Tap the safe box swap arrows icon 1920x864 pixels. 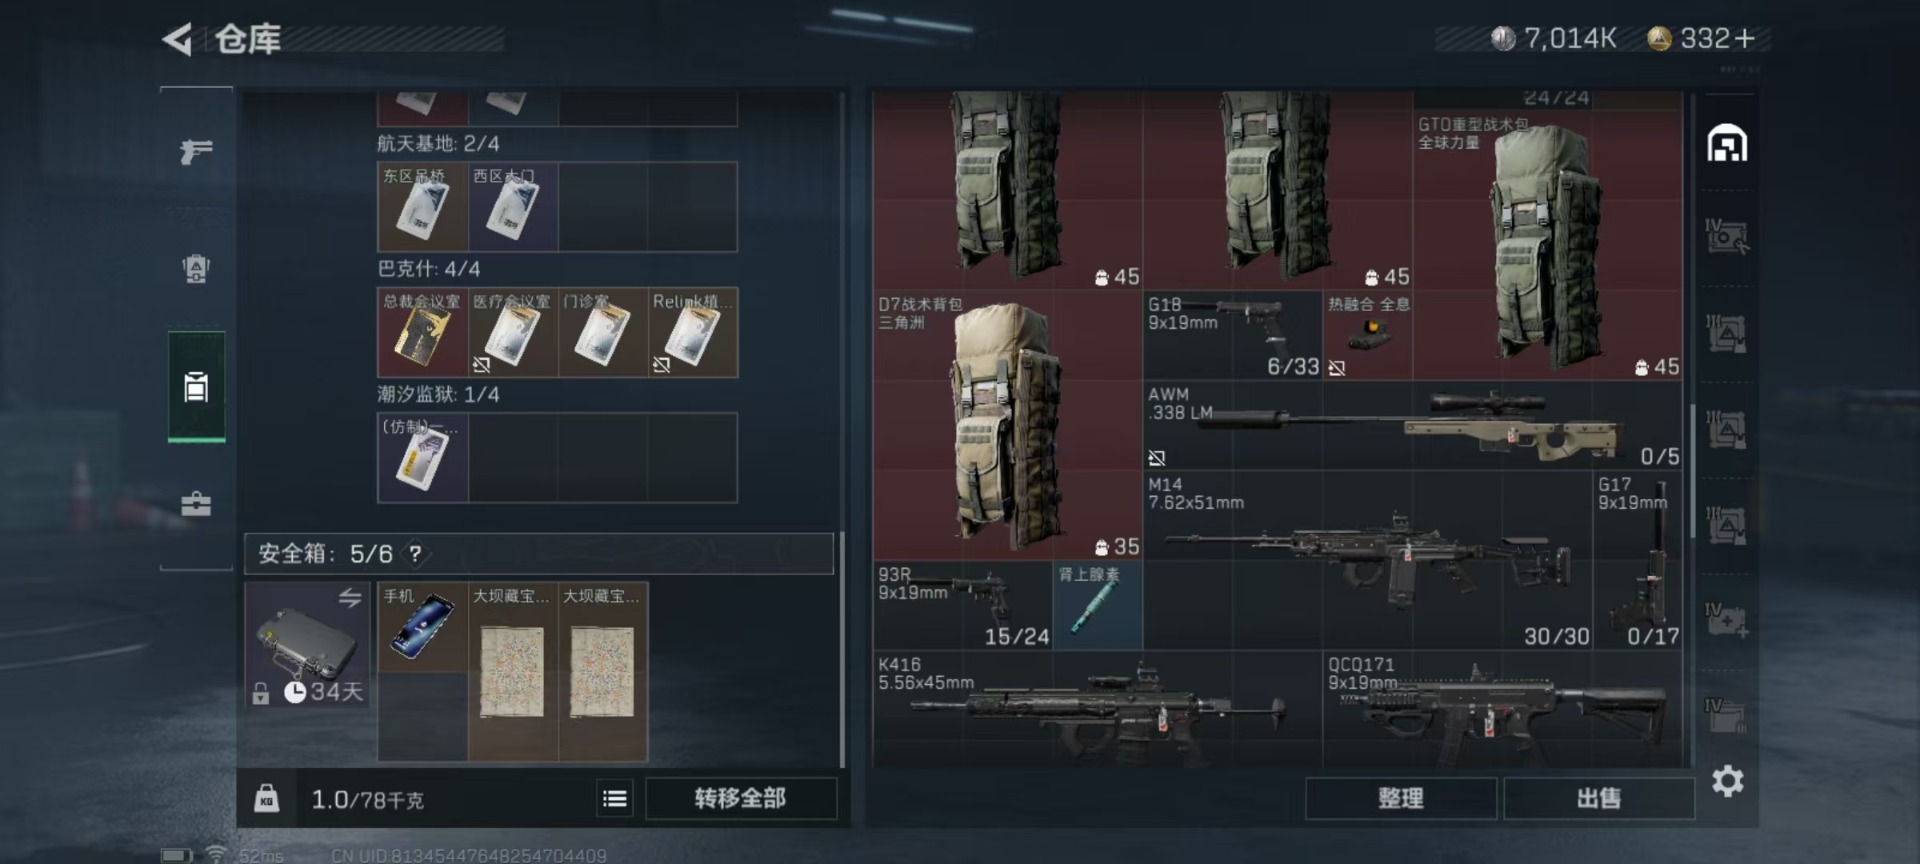pyautogui.click(x=349, y=598)
